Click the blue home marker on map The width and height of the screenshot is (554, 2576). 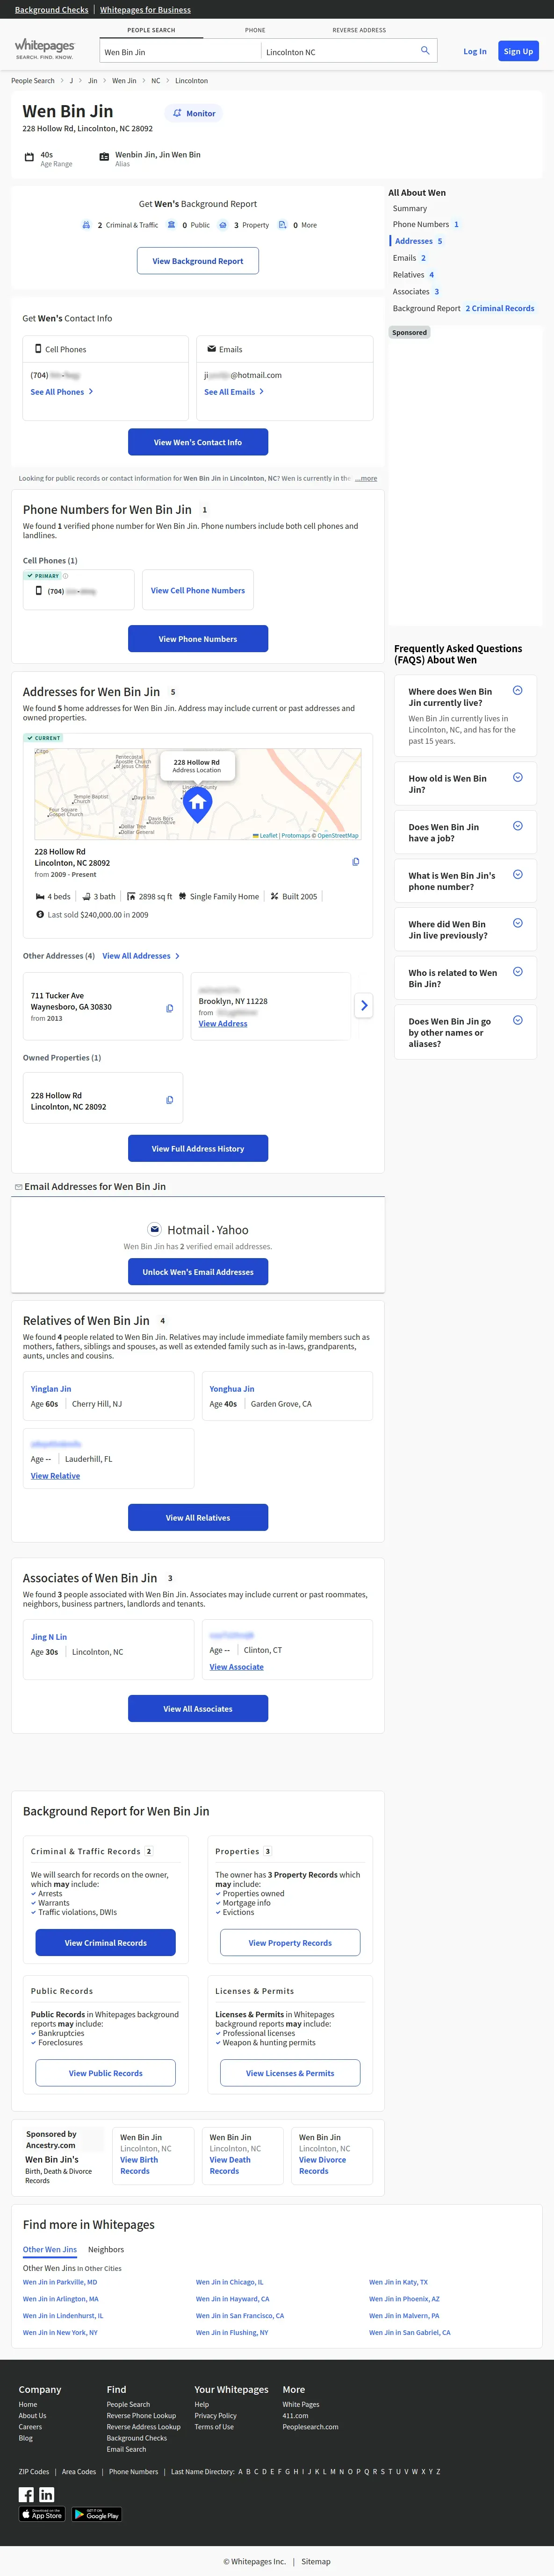197,803
